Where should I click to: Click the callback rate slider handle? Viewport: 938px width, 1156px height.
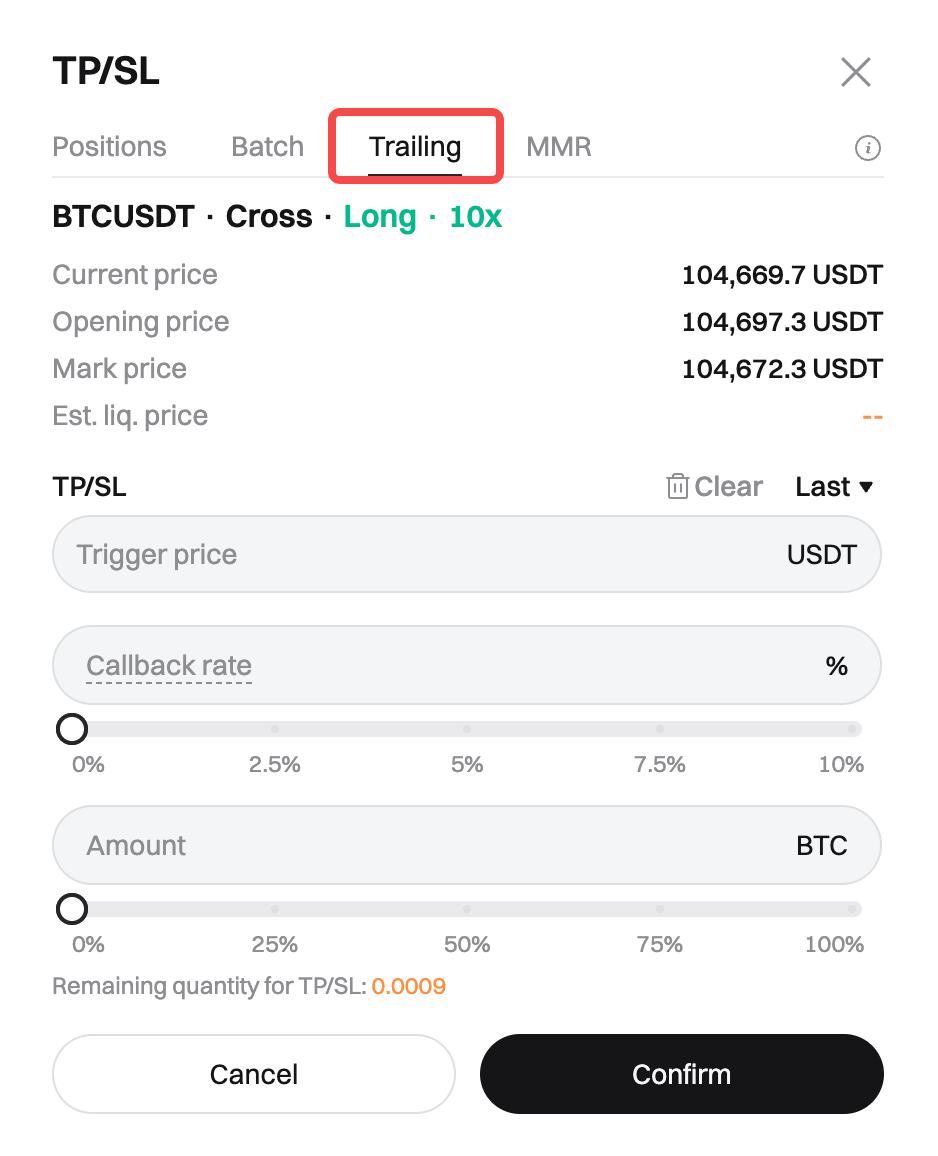pyautogui.click(x=72, y=729)
